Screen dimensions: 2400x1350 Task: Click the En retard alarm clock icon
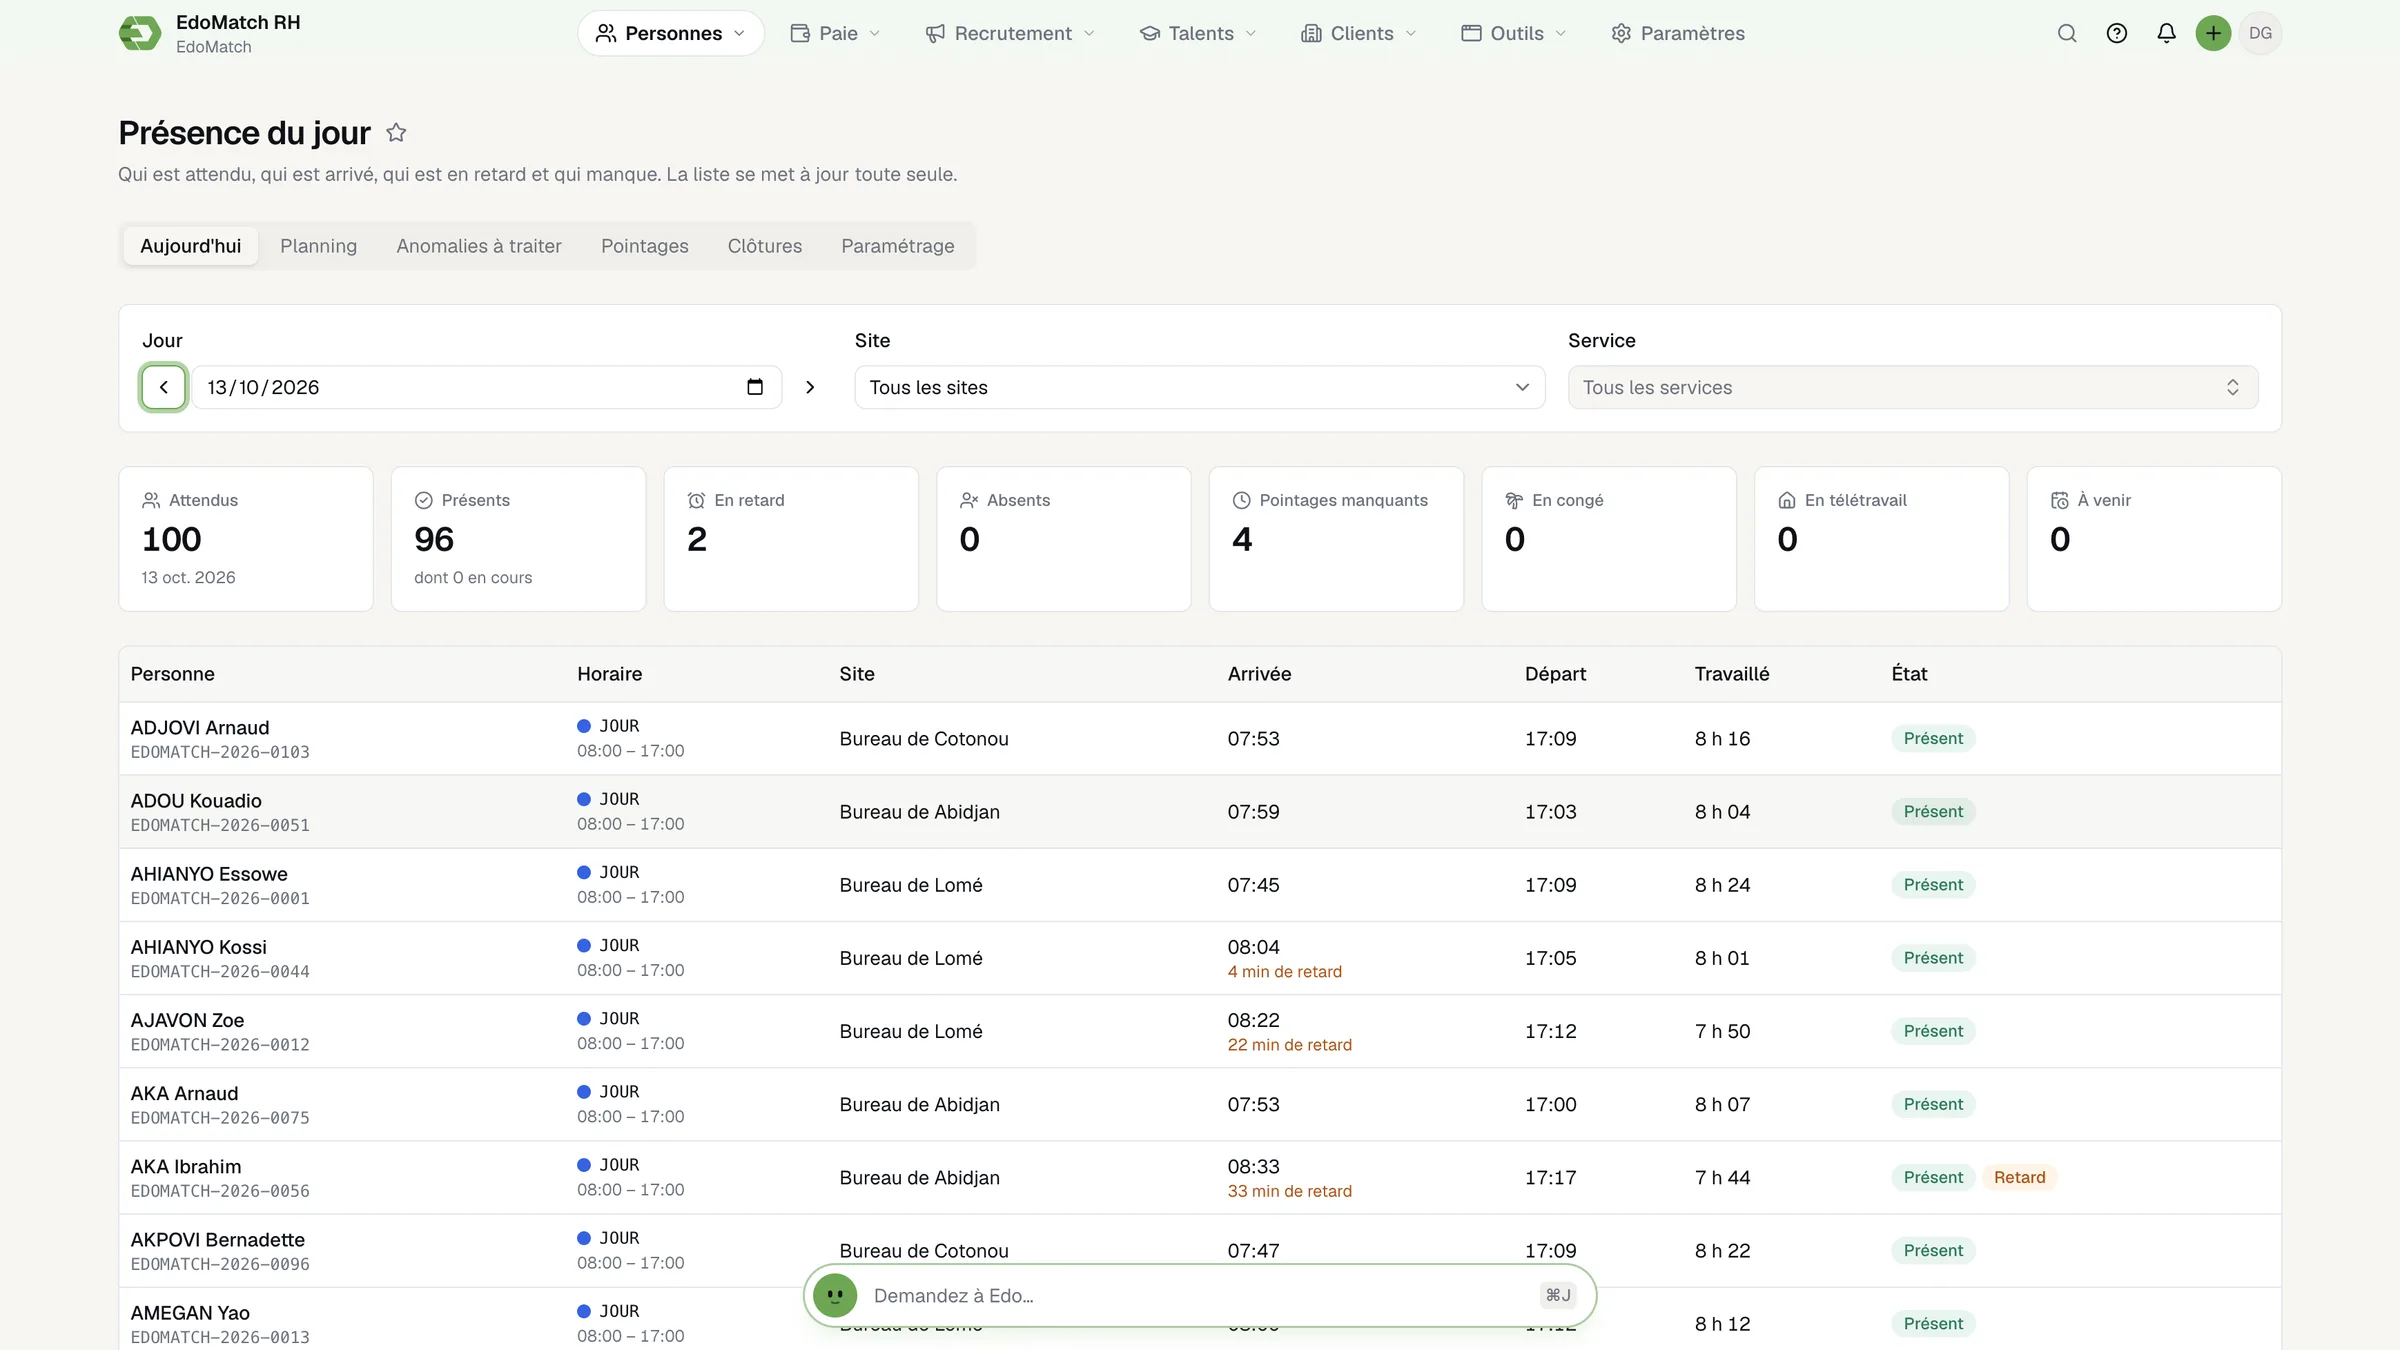[x=696, y=500]
